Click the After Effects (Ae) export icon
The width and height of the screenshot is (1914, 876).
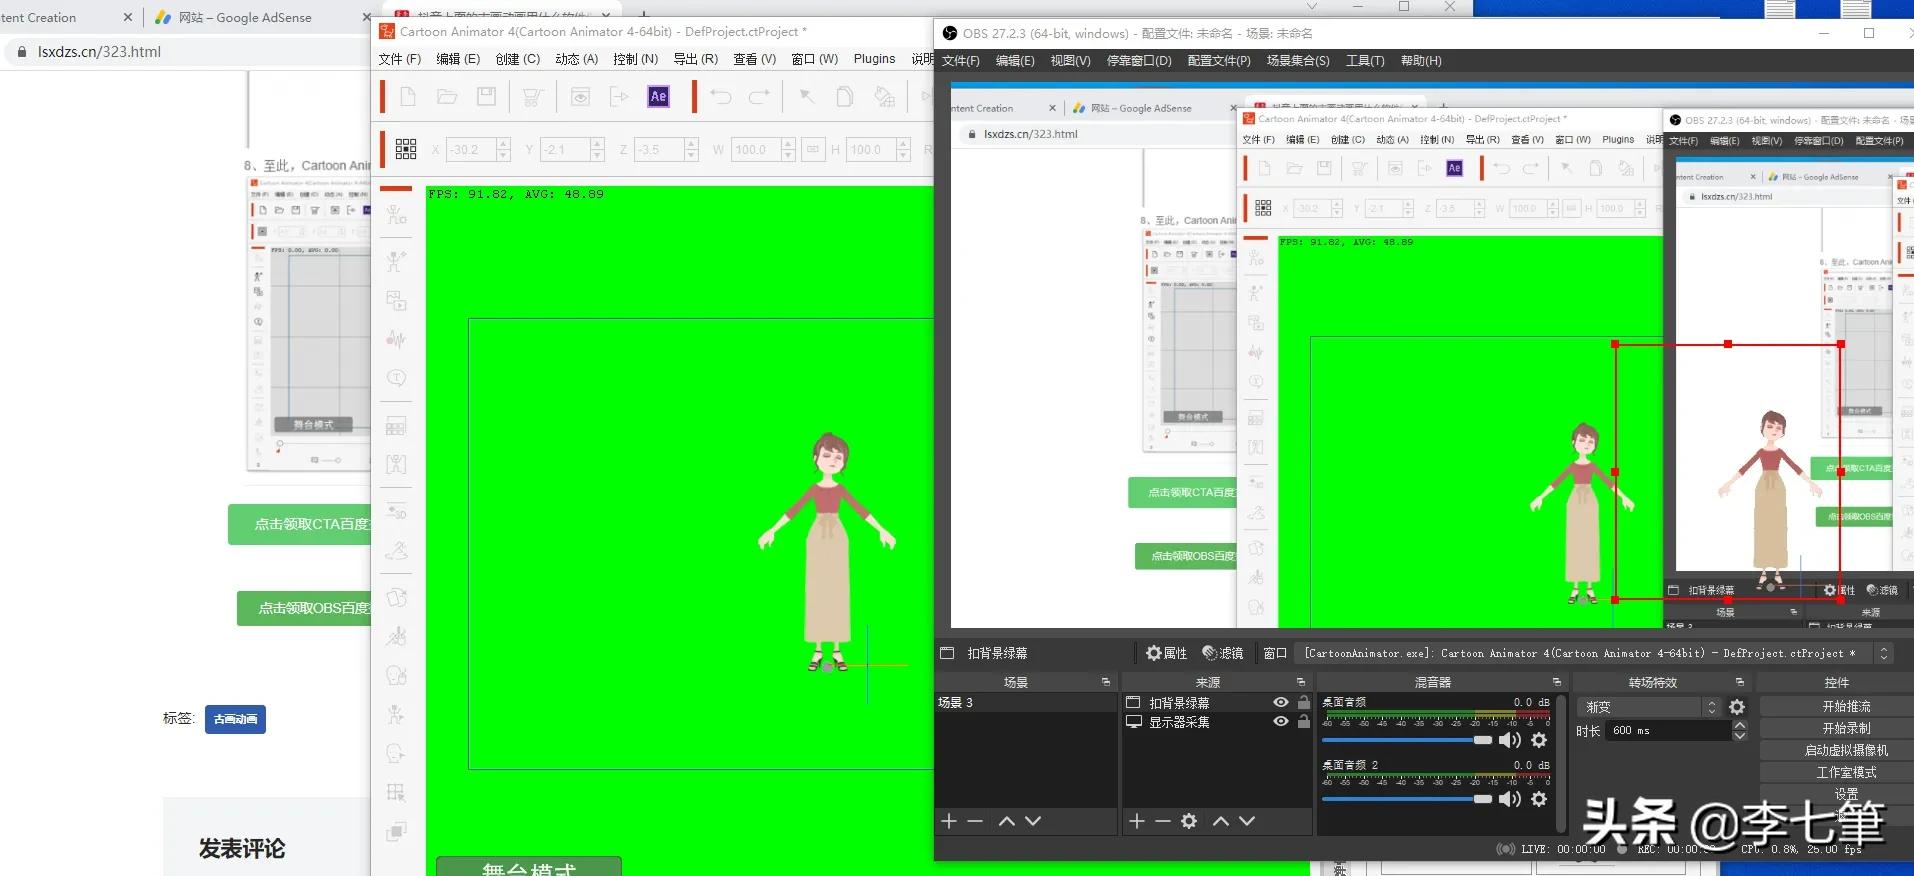[x=658, y=97]
